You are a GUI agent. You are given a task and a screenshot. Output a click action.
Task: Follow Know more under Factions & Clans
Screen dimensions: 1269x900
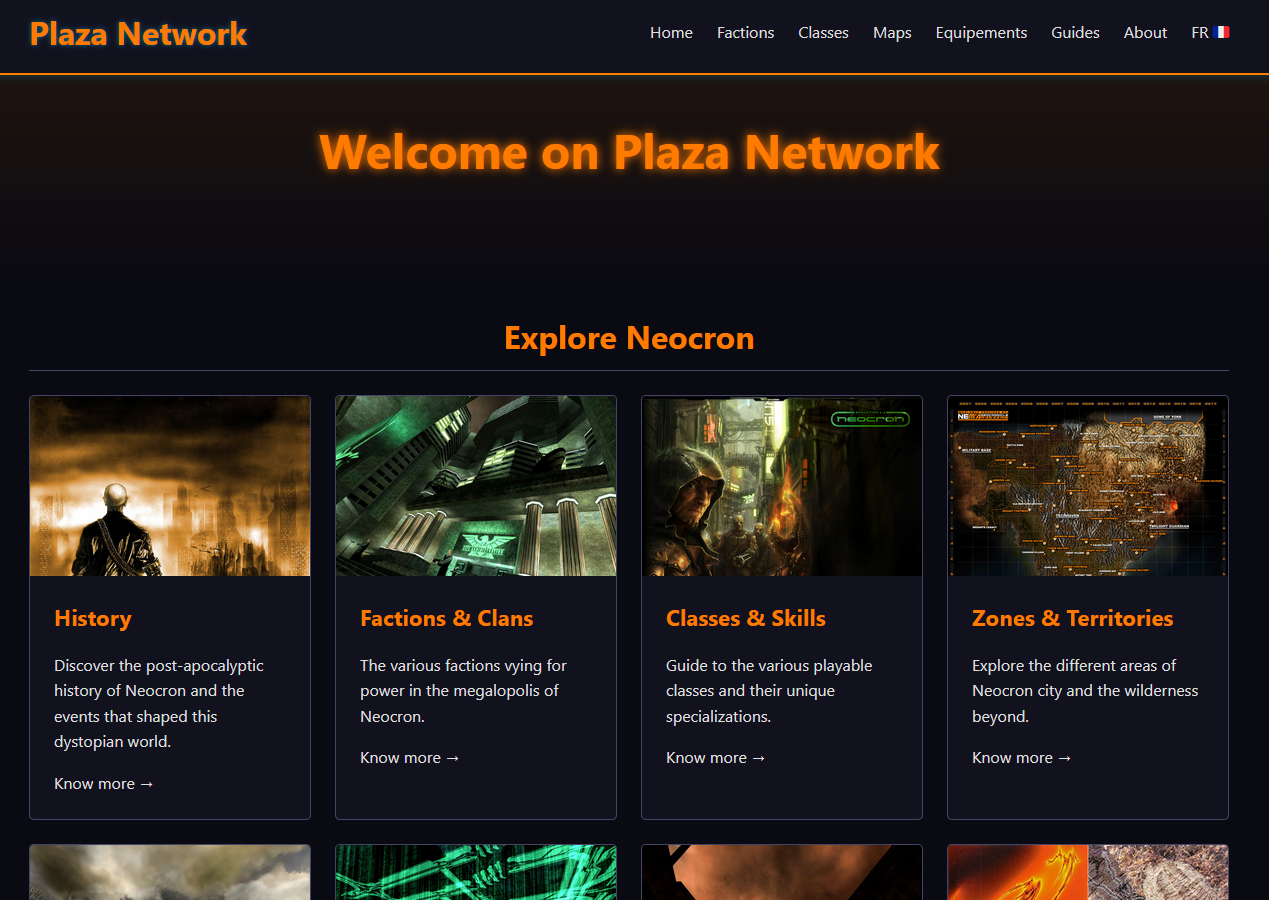(410, 757)
